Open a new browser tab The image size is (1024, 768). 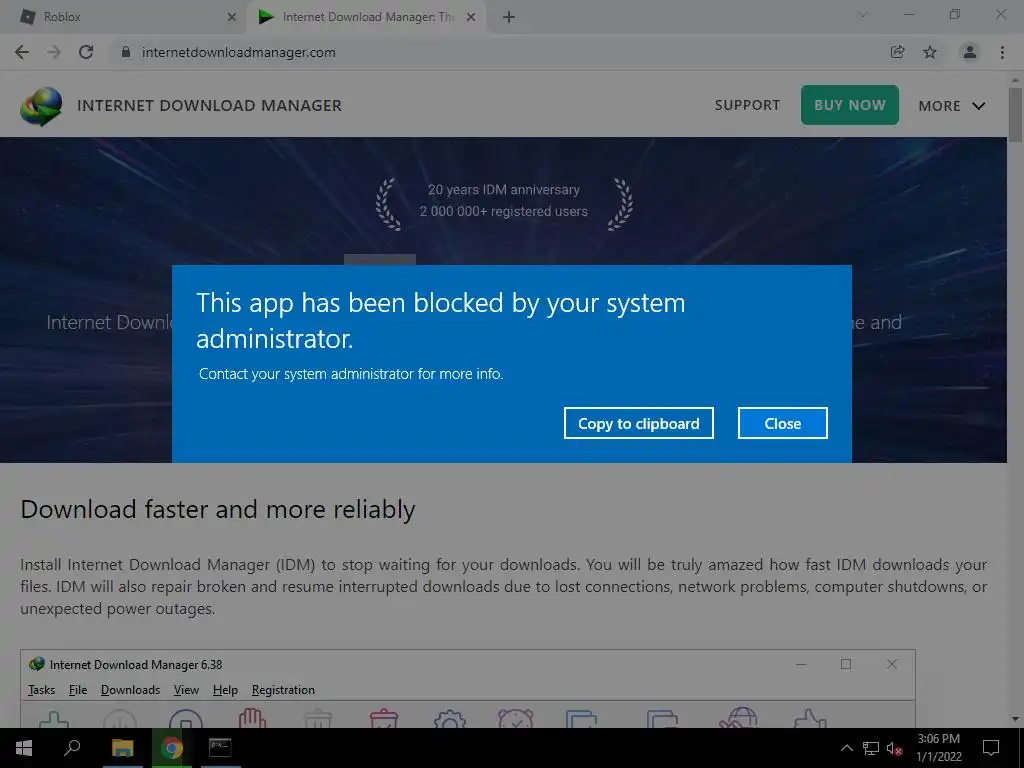point(509,18)
